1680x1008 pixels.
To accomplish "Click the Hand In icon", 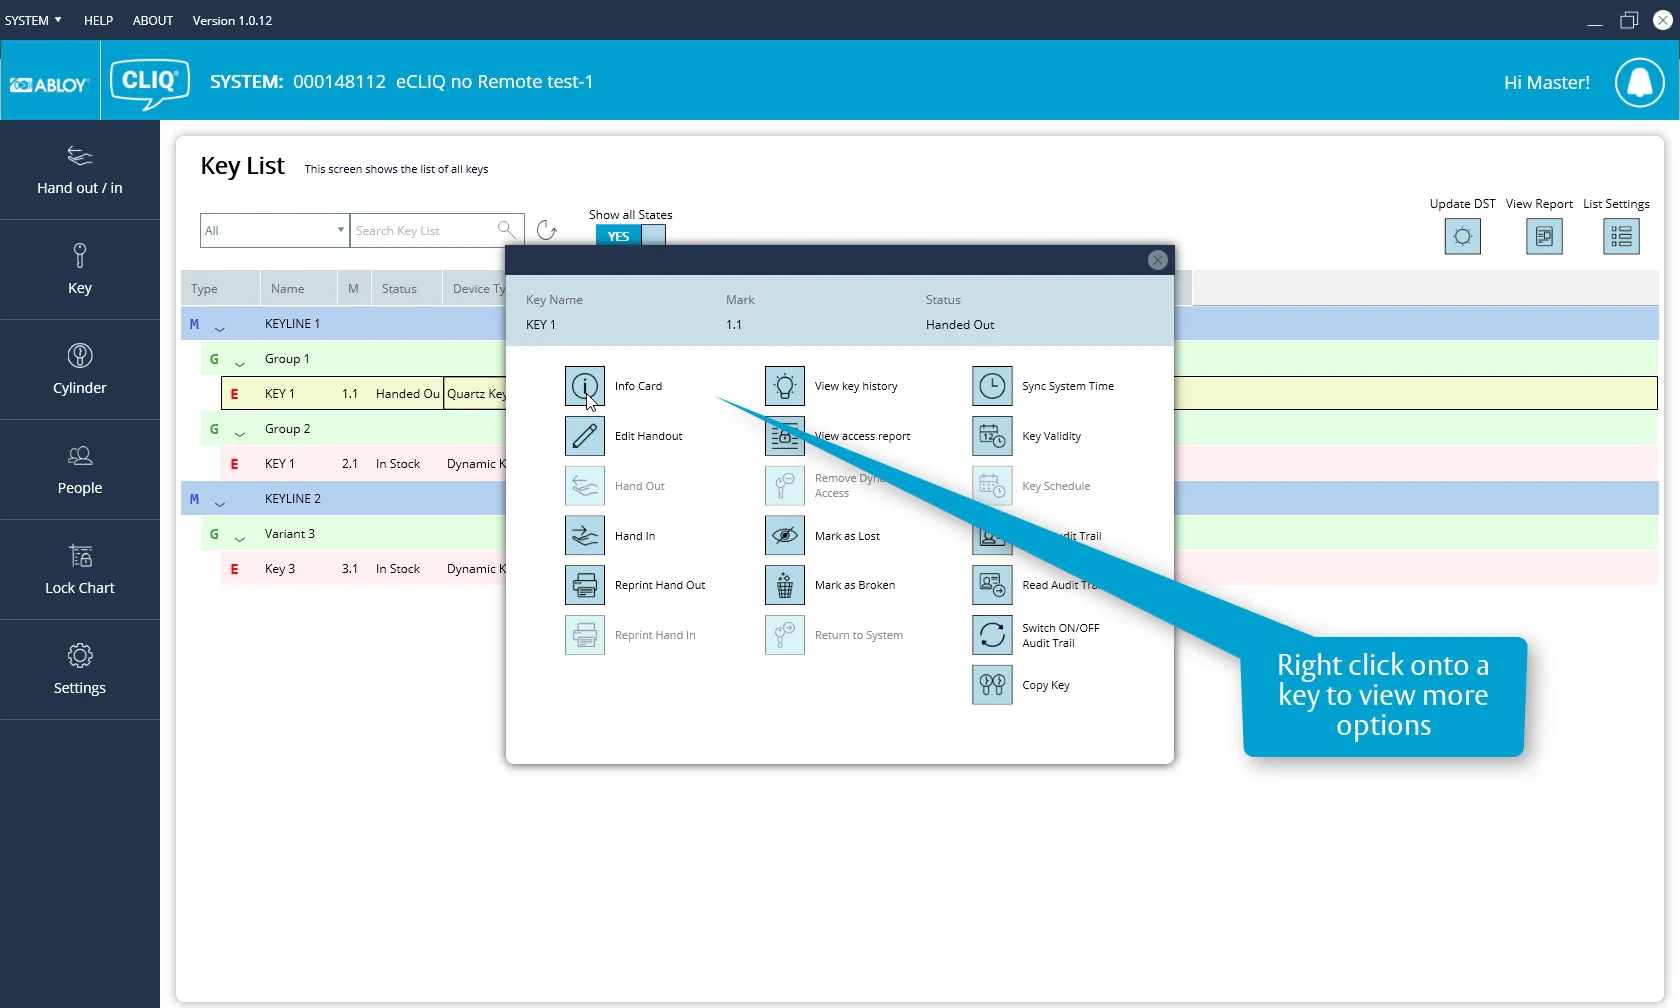I will click(585, 536).
